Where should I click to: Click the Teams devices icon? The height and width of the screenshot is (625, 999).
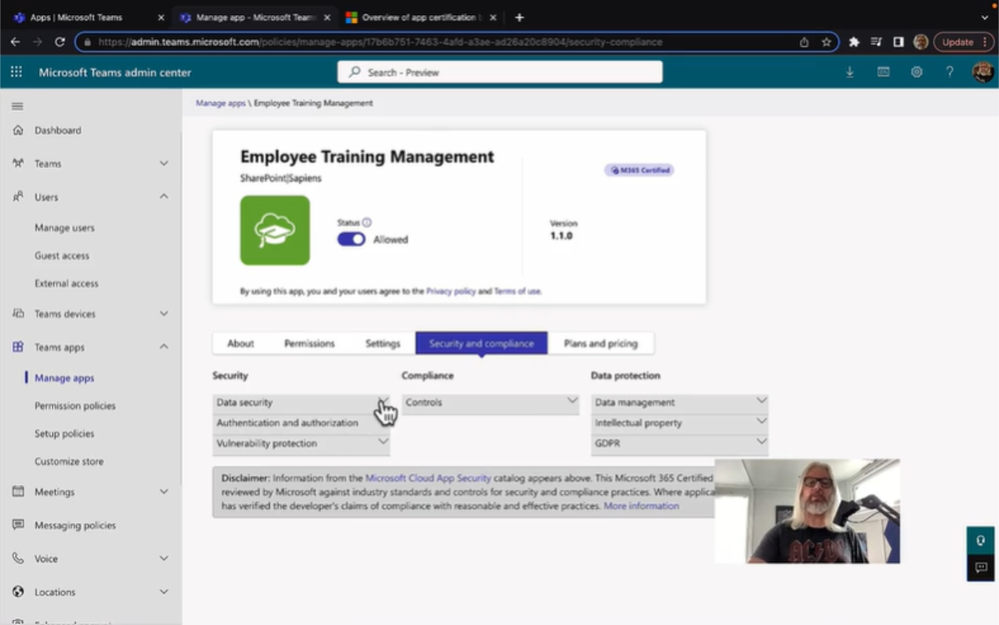pyautogui.click(x=18, y=313)
